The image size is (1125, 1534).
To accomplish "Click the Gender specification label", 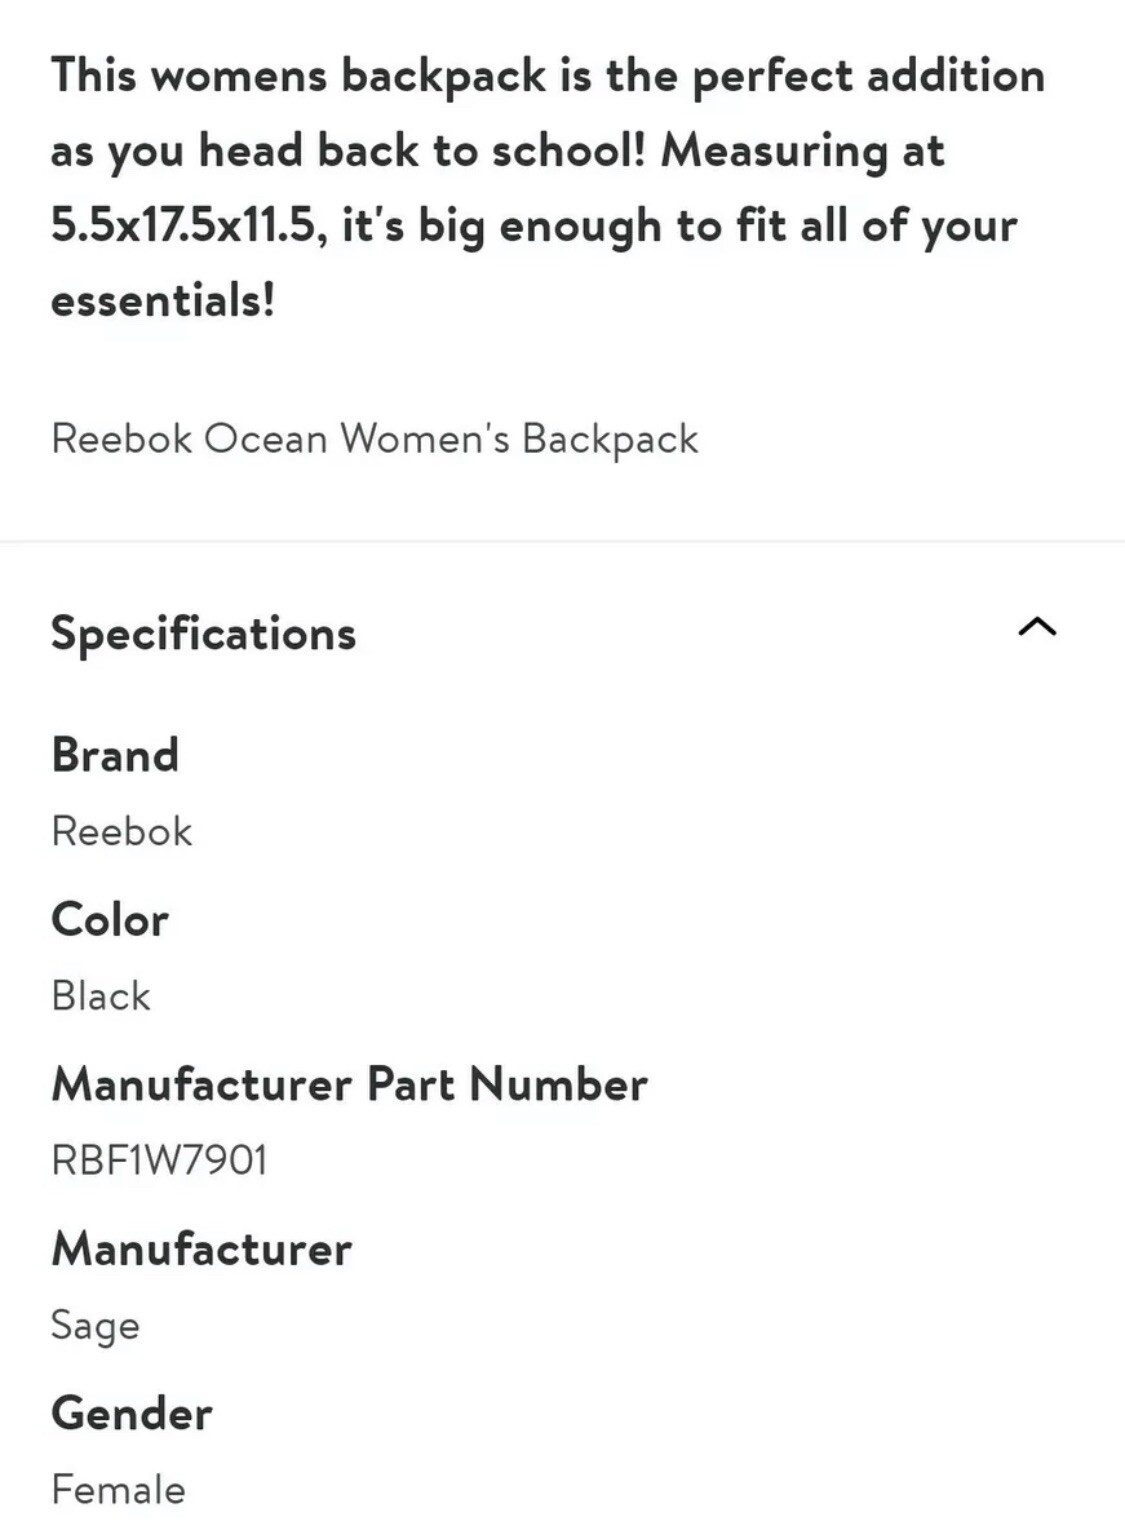I will (x=131, y=1413).
